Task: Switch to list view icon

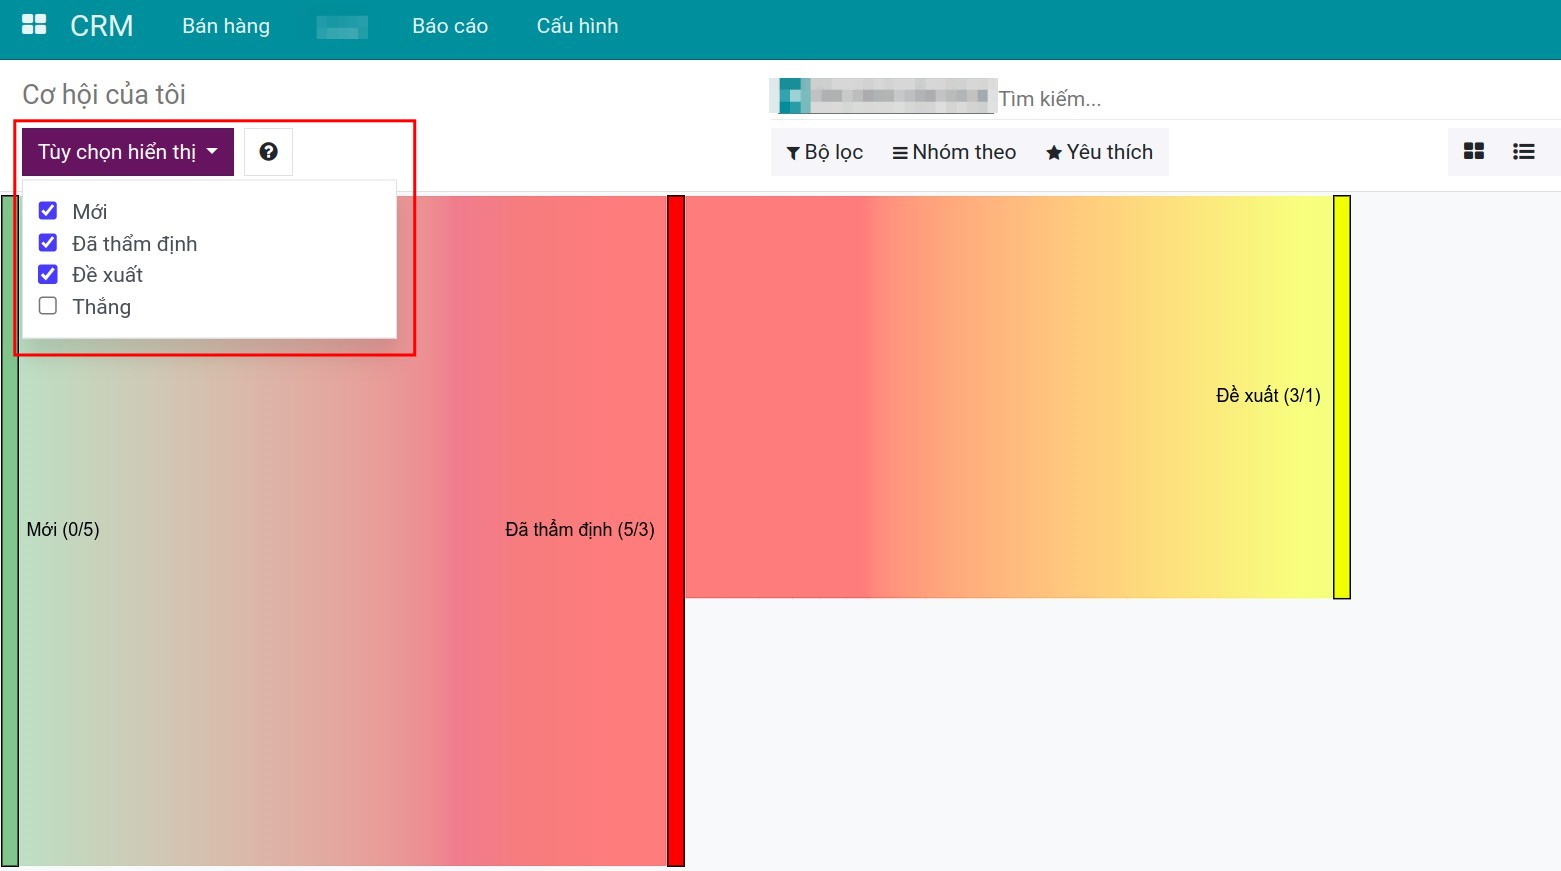Action: [1523, 152]
